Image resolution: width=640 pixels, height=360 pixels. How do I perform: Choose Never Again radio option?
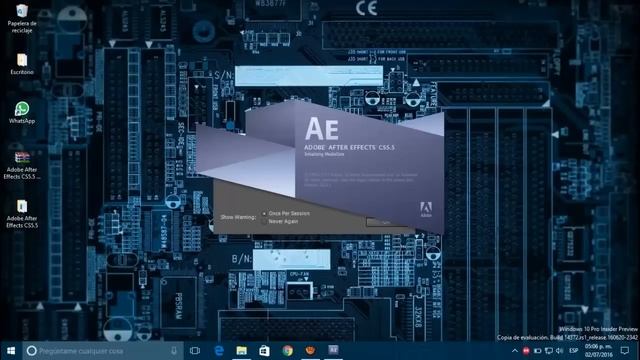tap(264, 221)
